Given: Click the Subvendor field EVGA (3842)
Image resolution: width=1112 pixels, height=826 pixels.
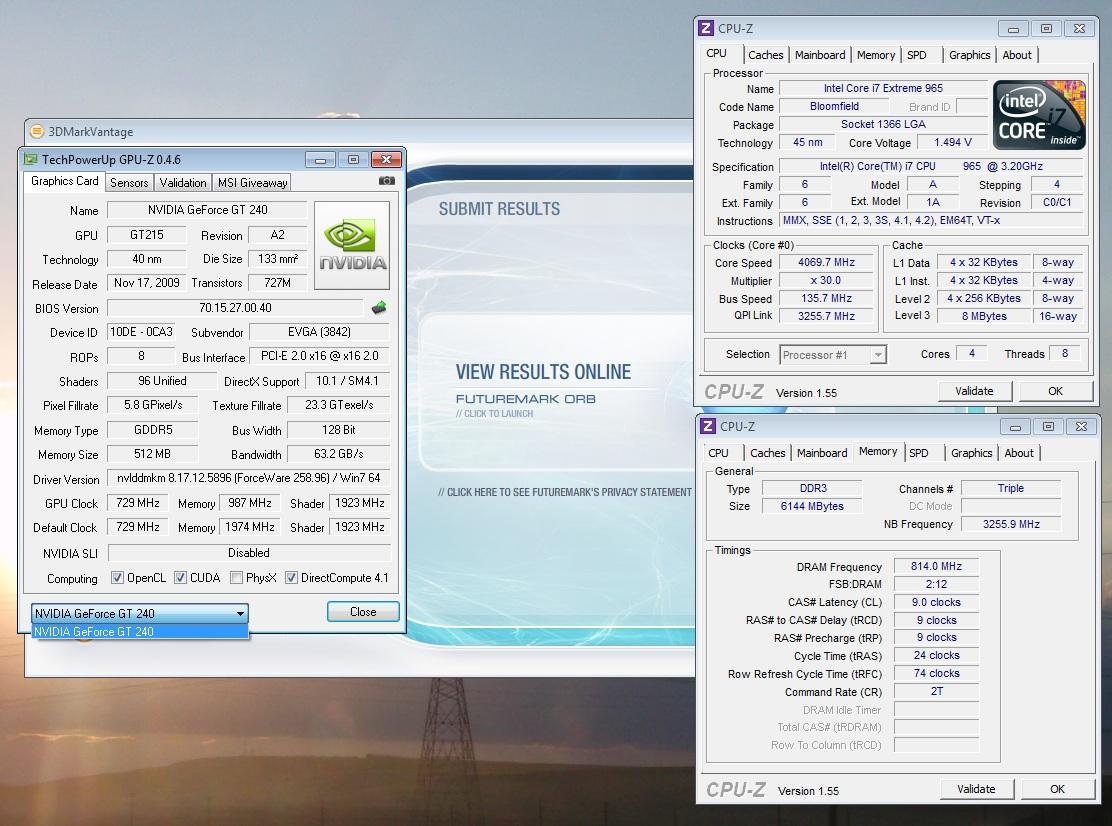Looking at the screenshot, I should 319,332.
